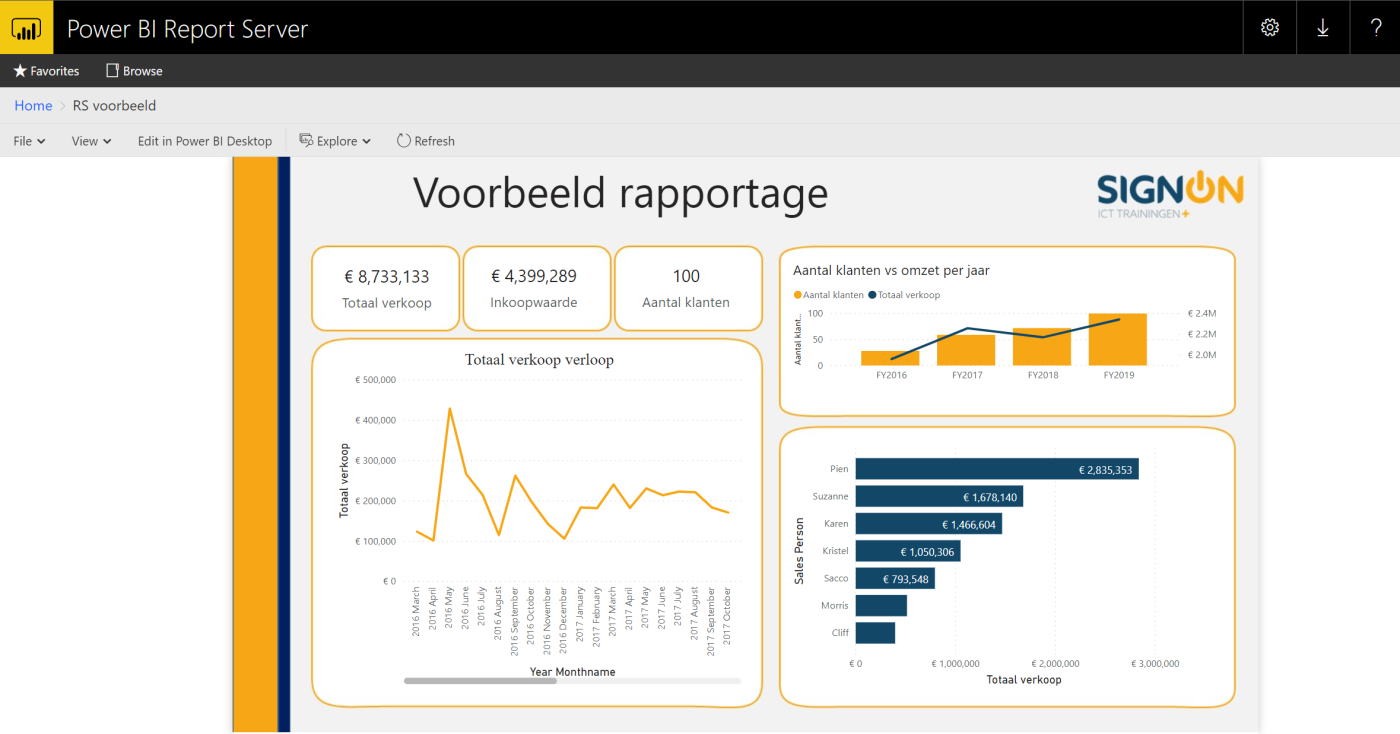Open the help question mark icon

coord(1375,28)
